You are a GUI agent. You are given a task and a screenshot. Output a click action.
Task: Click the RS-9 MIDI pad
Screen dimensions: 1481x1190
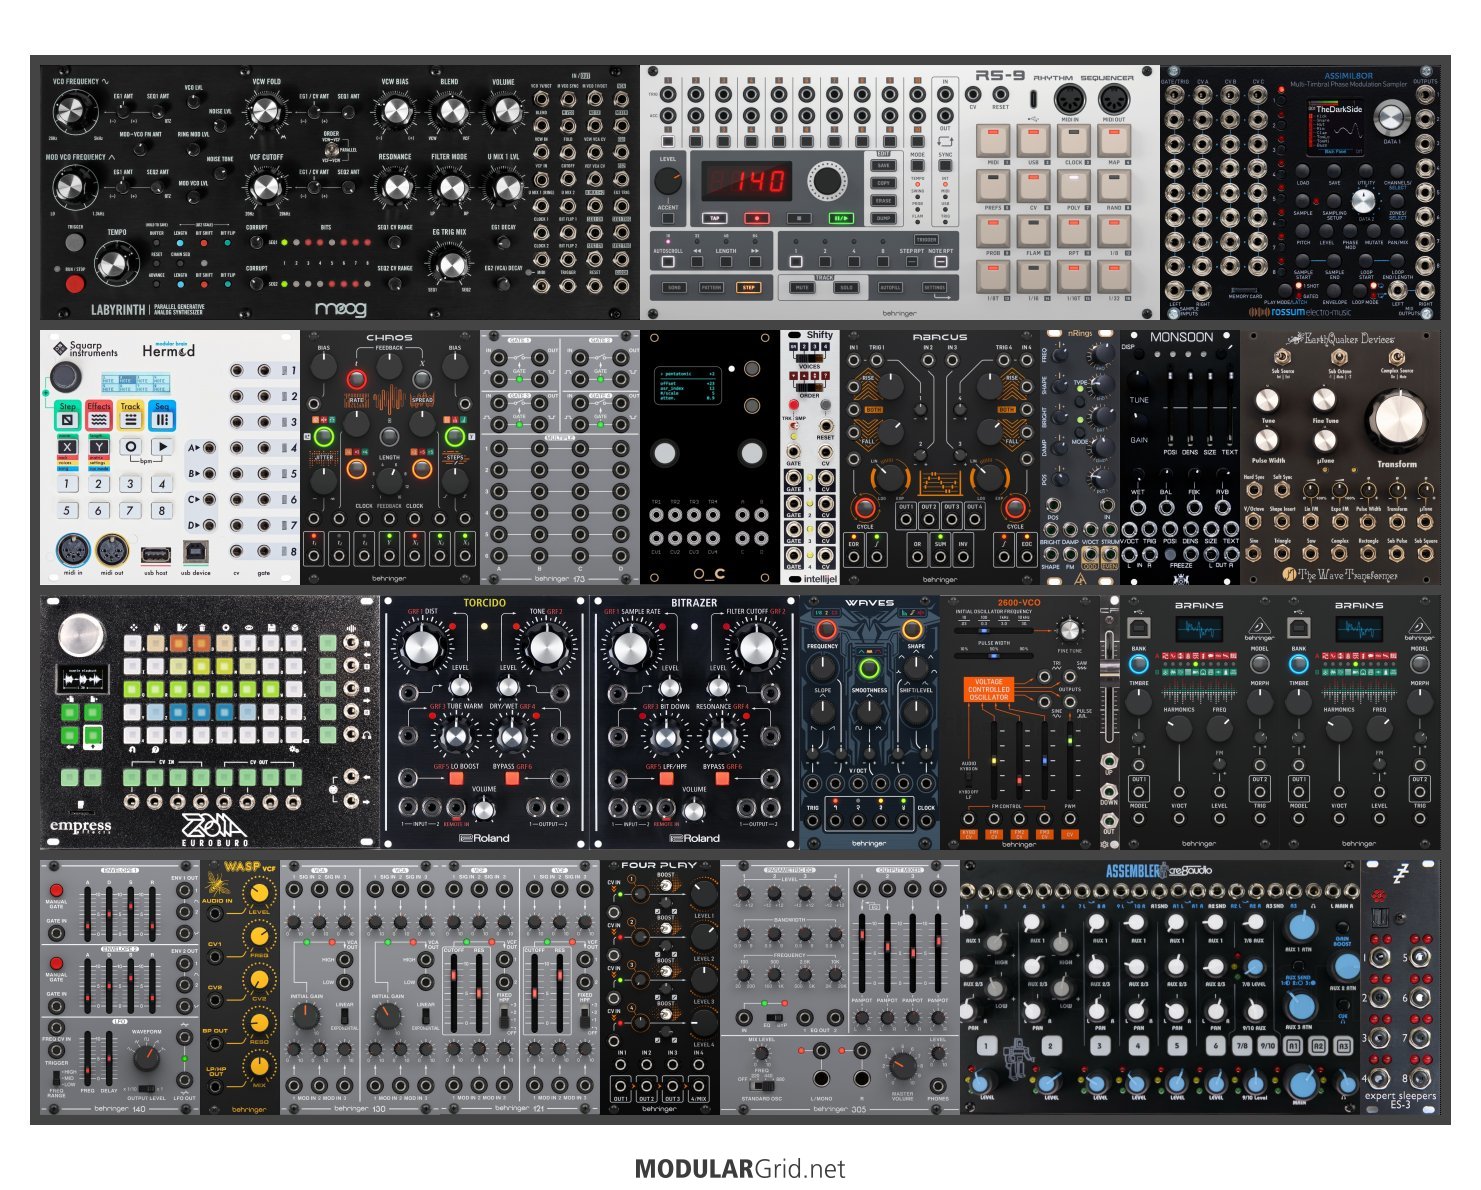(x=992, y=141)
